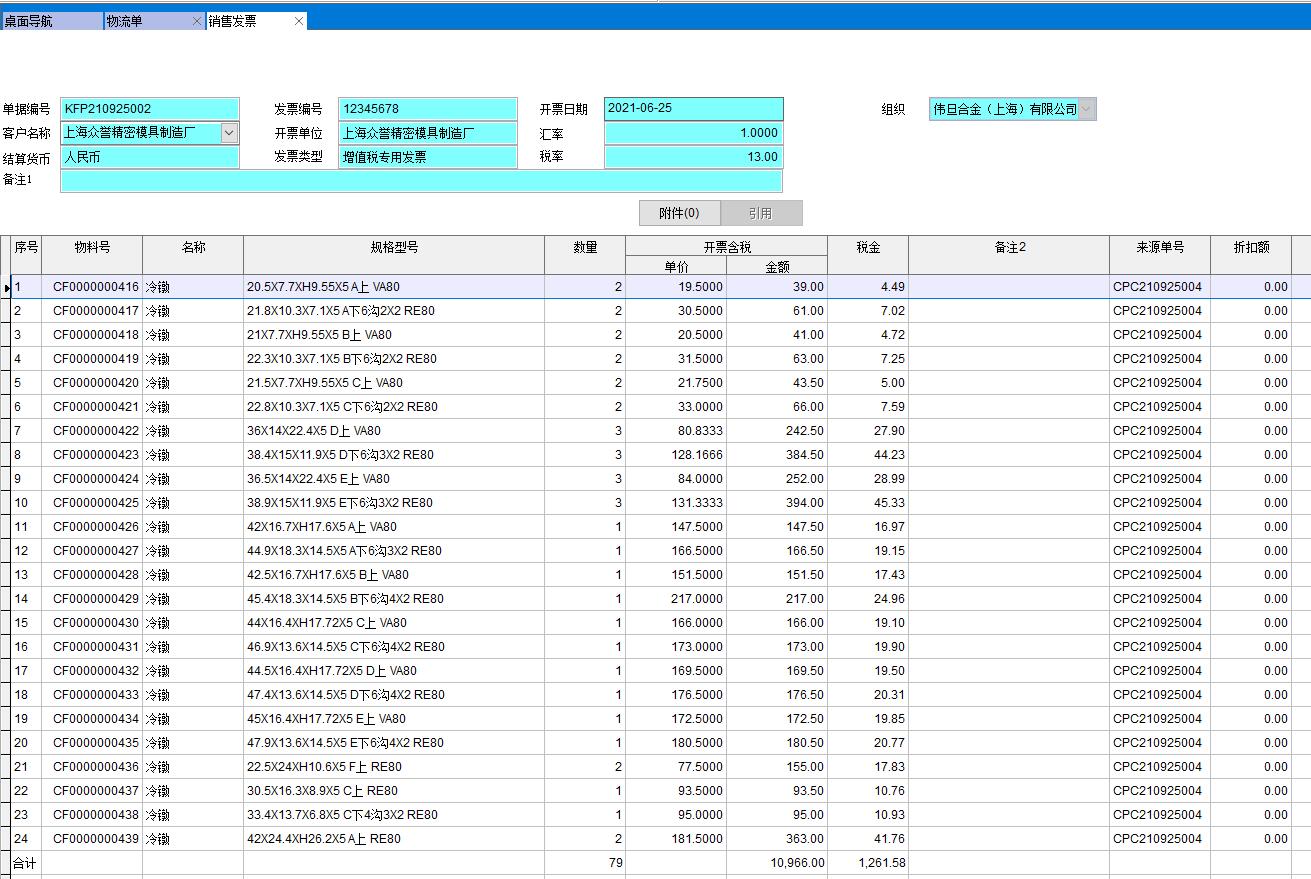
Task: Switch to the 物流单 tab
Action: click(145, 21)
